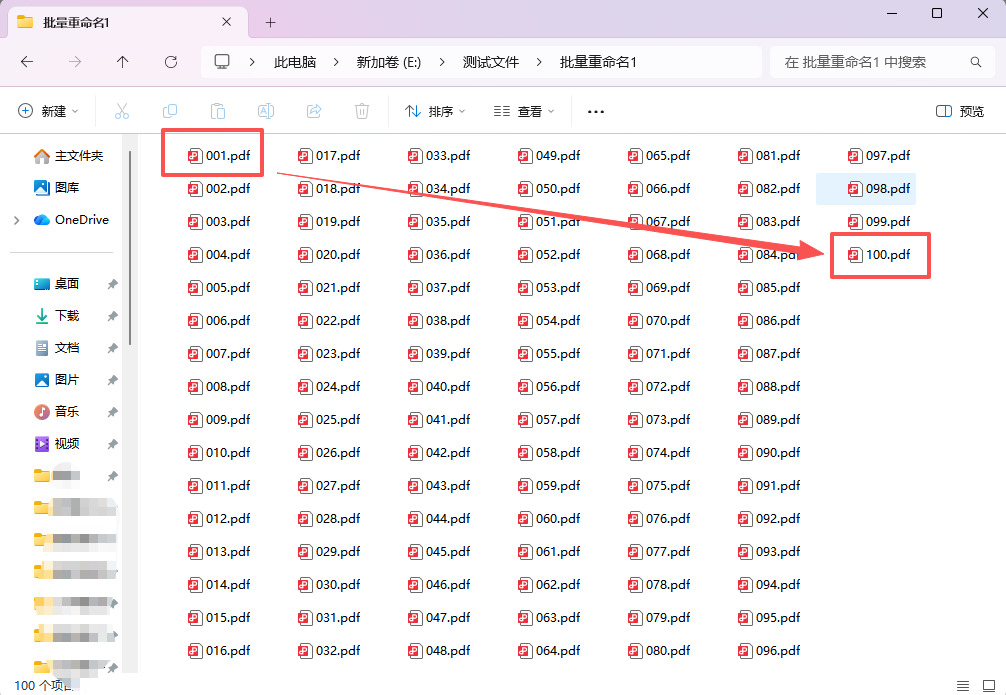Select file 040.pdf

(x=439, y=386)
